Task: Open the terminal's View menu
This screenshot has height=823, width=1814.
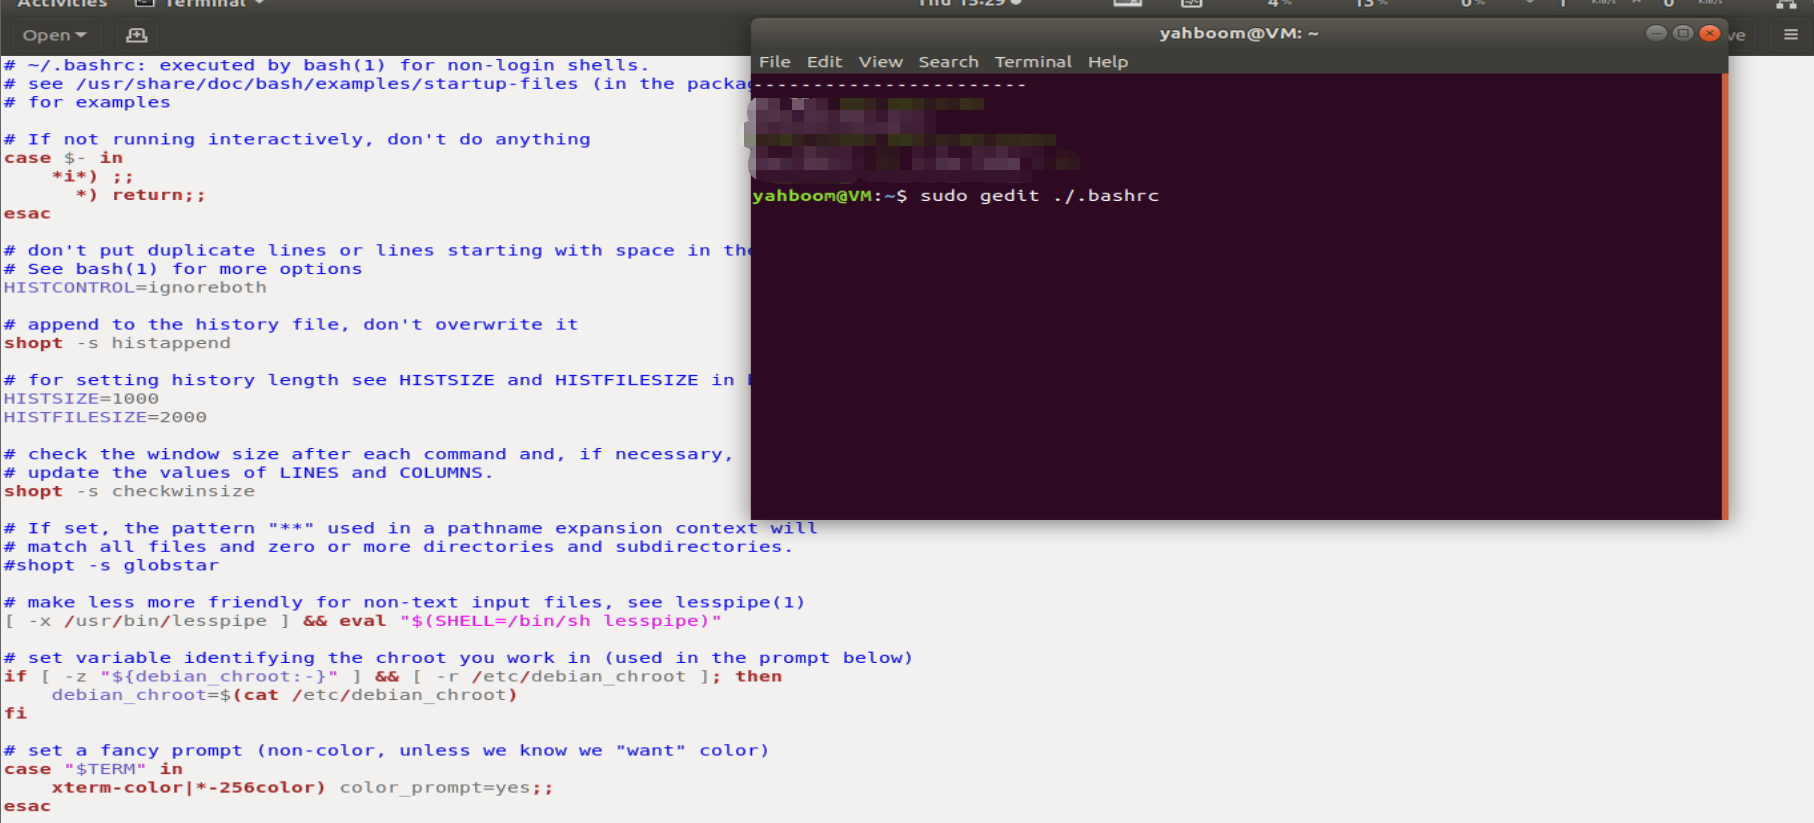Action: (880, 62)
